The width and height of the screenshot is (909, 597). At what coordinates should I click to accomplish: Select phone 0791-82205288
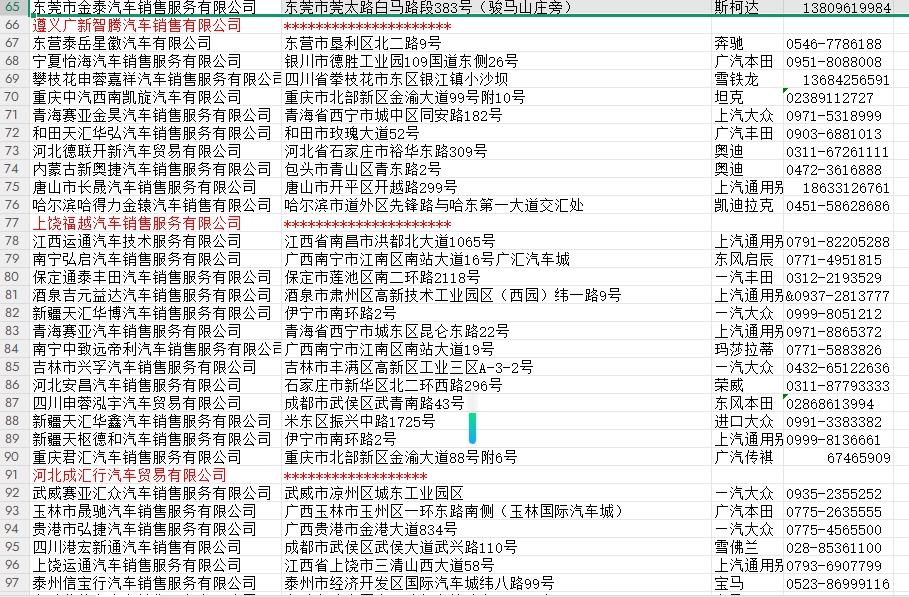(838, 242)
